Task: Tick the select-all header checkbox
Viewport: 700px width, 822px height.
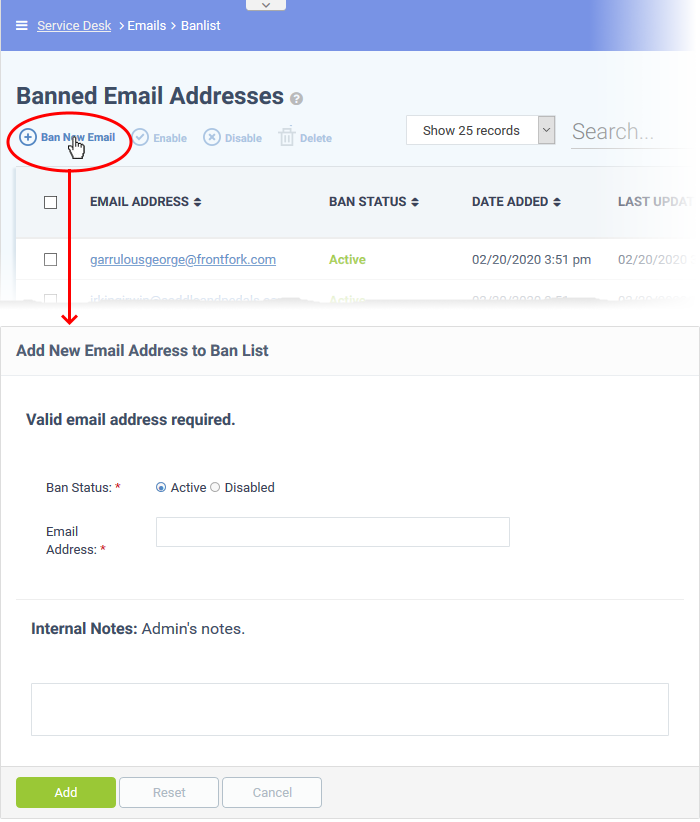Action: click(50, 202)
